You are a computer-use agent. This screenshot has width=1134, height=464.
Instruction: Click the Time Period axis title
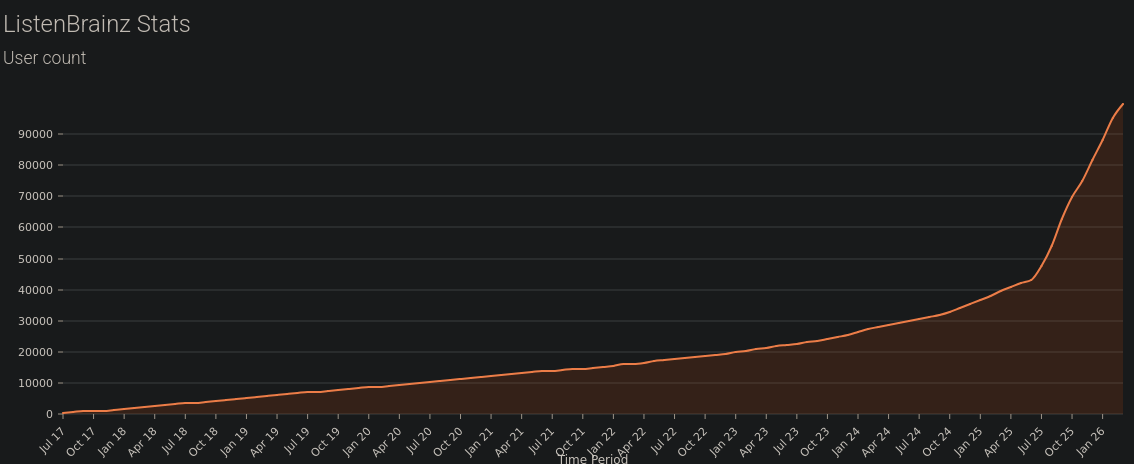click(x=593, y=459)
